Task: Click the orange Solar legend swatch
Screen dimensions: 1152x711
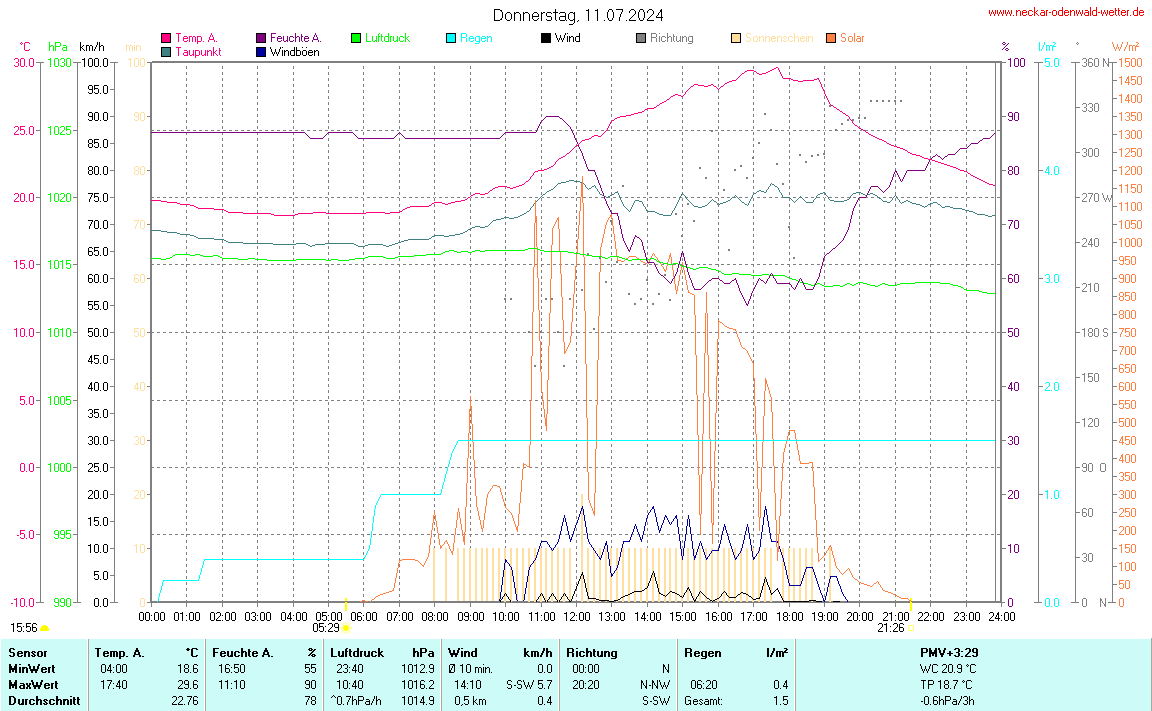Action: (x=830, y=38)
